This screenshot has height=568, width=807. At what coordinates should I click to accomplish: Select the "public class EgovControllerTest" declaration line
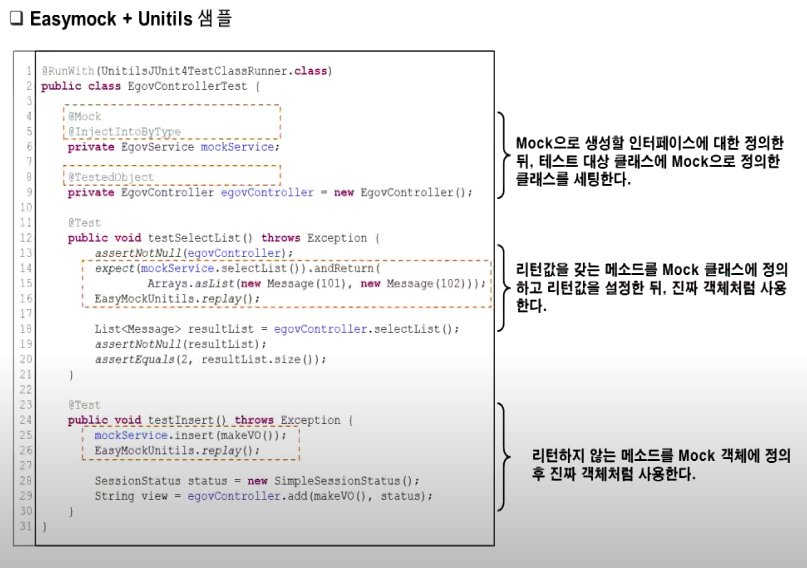[151, 86]
